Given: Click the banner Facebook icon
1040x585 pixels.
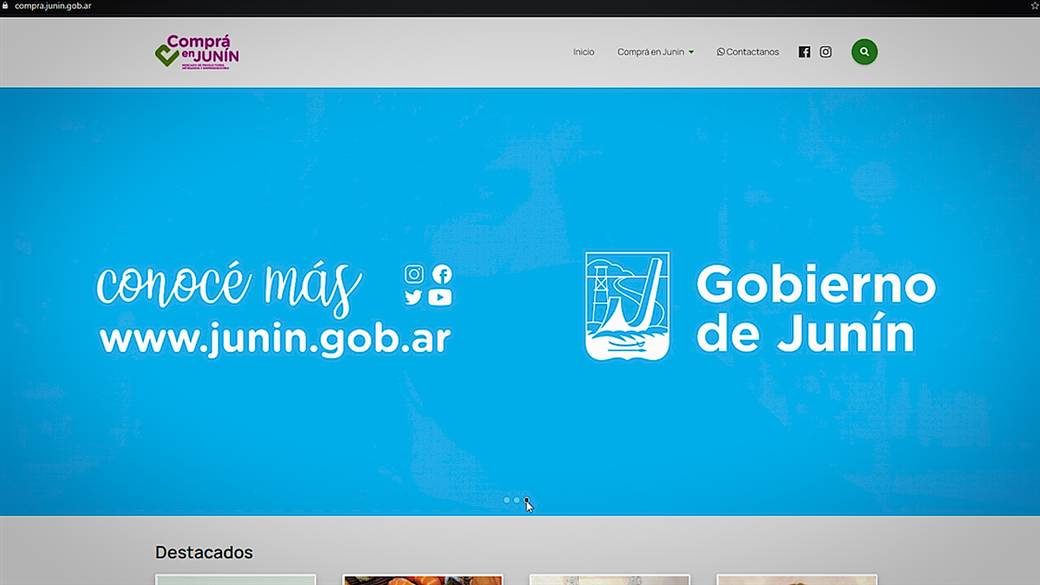Looking at the screenshot, I should (x=442, y=274).
